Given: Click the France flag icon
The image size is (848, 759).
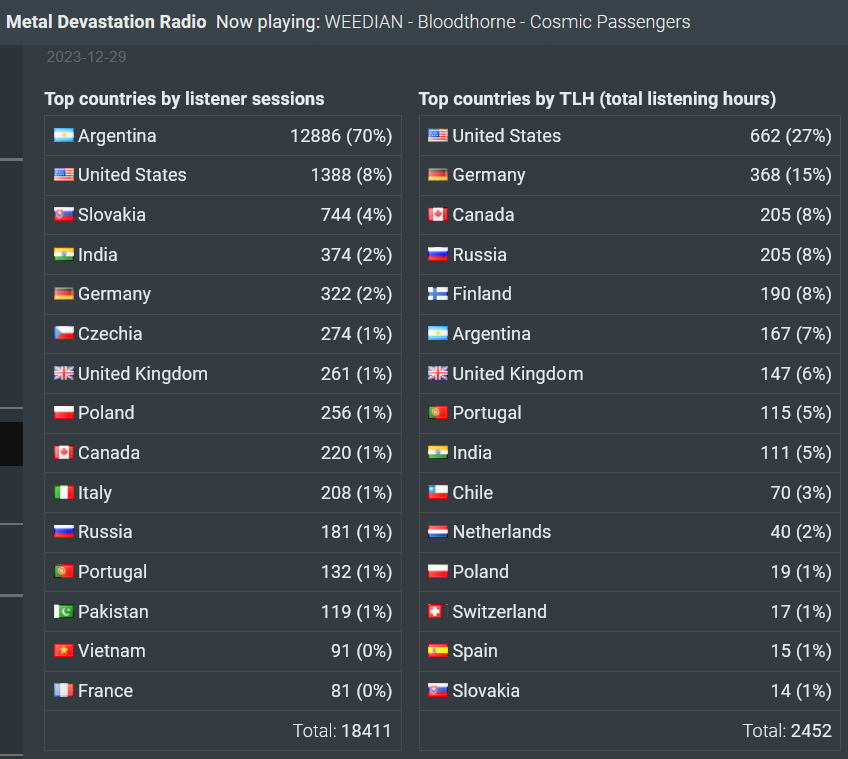Looking at the screenshot, I should [64, 690].
